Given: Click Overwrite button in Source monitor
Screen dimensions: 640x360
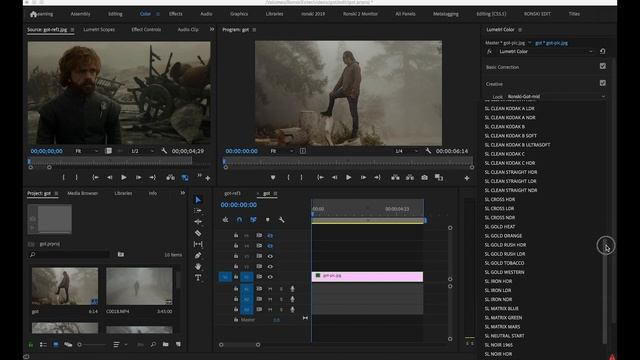Looking at the screenshot, I should (185, 178).
